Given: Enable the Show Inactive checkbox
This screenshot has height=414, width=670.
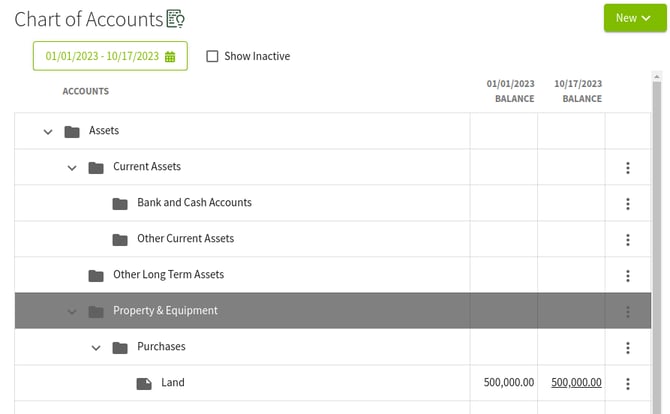Looking at the screenshot, I should pos(212,57).
